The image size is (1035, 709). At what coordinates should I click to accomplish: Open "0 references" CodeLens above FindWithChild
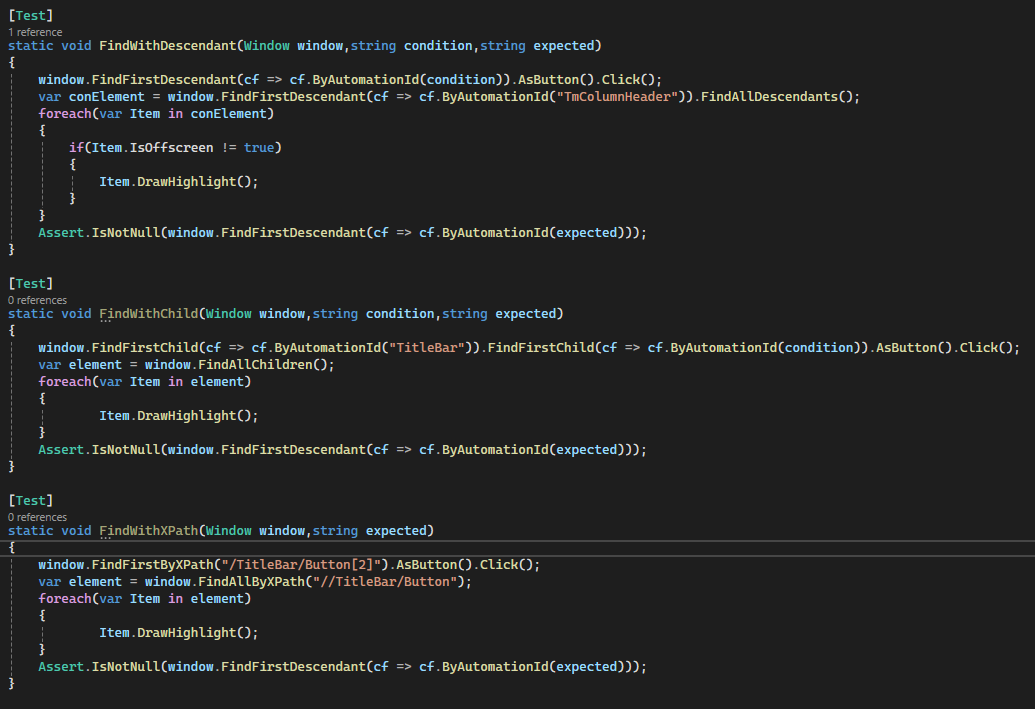(x=37, y=300)
